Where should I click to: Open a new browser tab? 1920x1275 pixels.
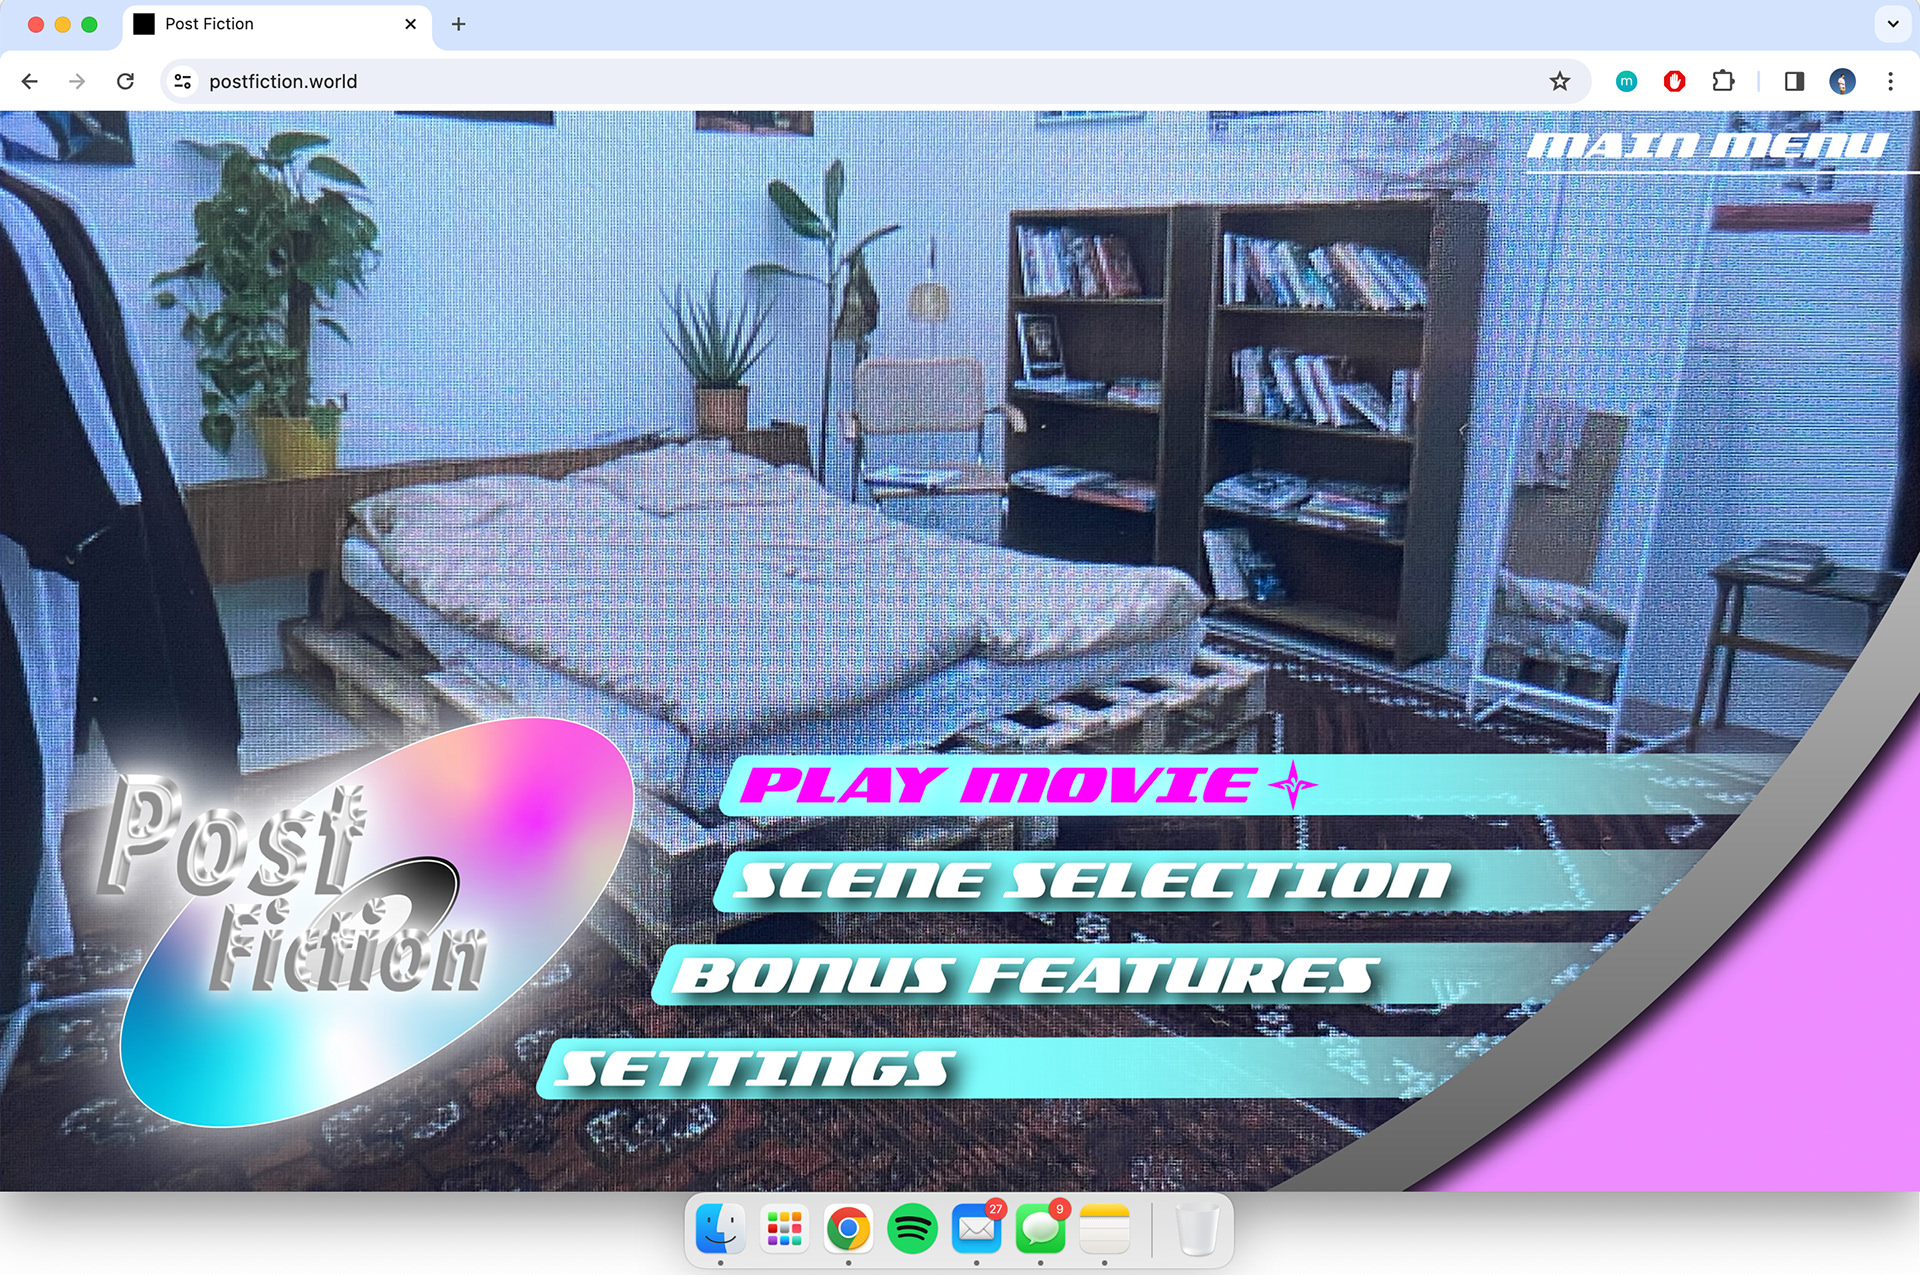458,23
